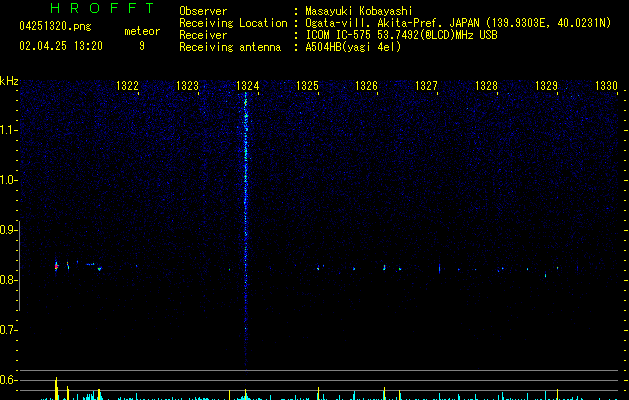Image resolution: width=629 pixels, height=400 pixels.
Task: Click the Receiver field label
Action: tap(203, 35)
